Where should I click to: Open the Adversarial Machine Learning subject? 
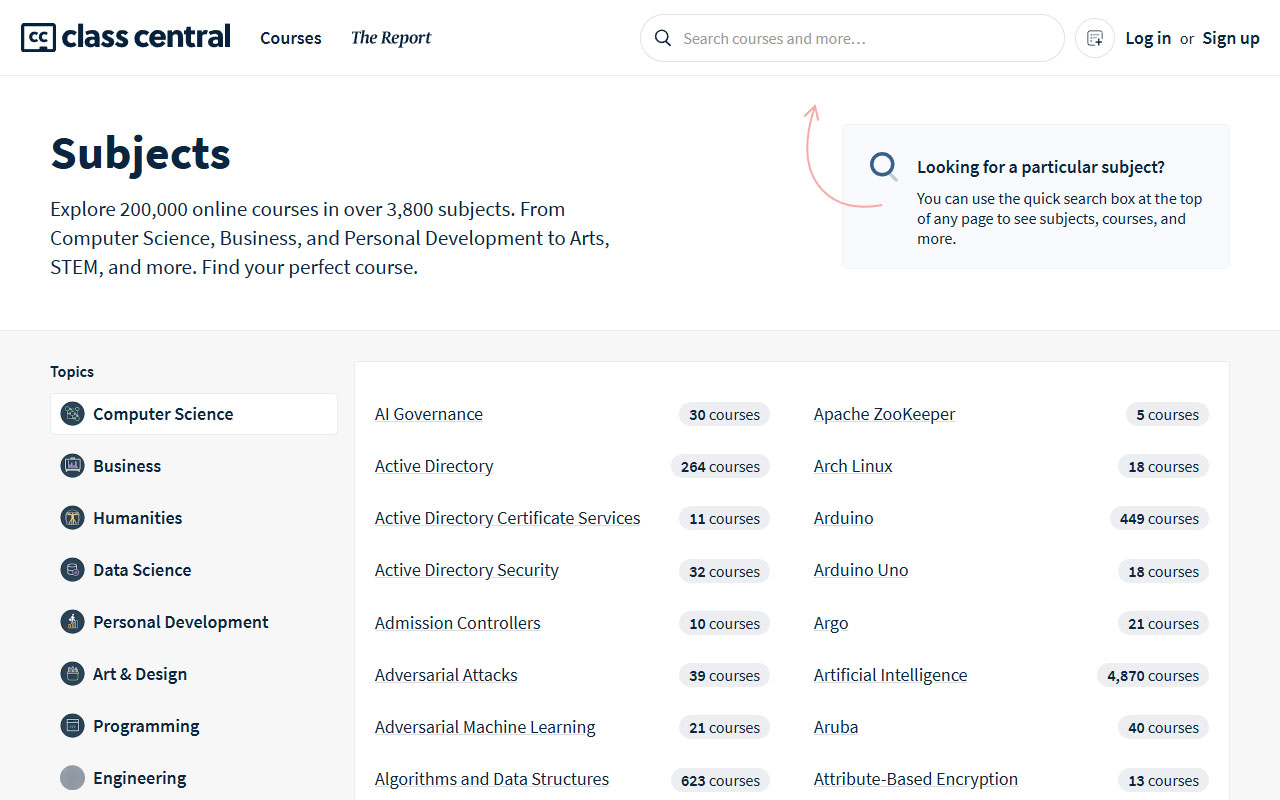tap(485, 727)
